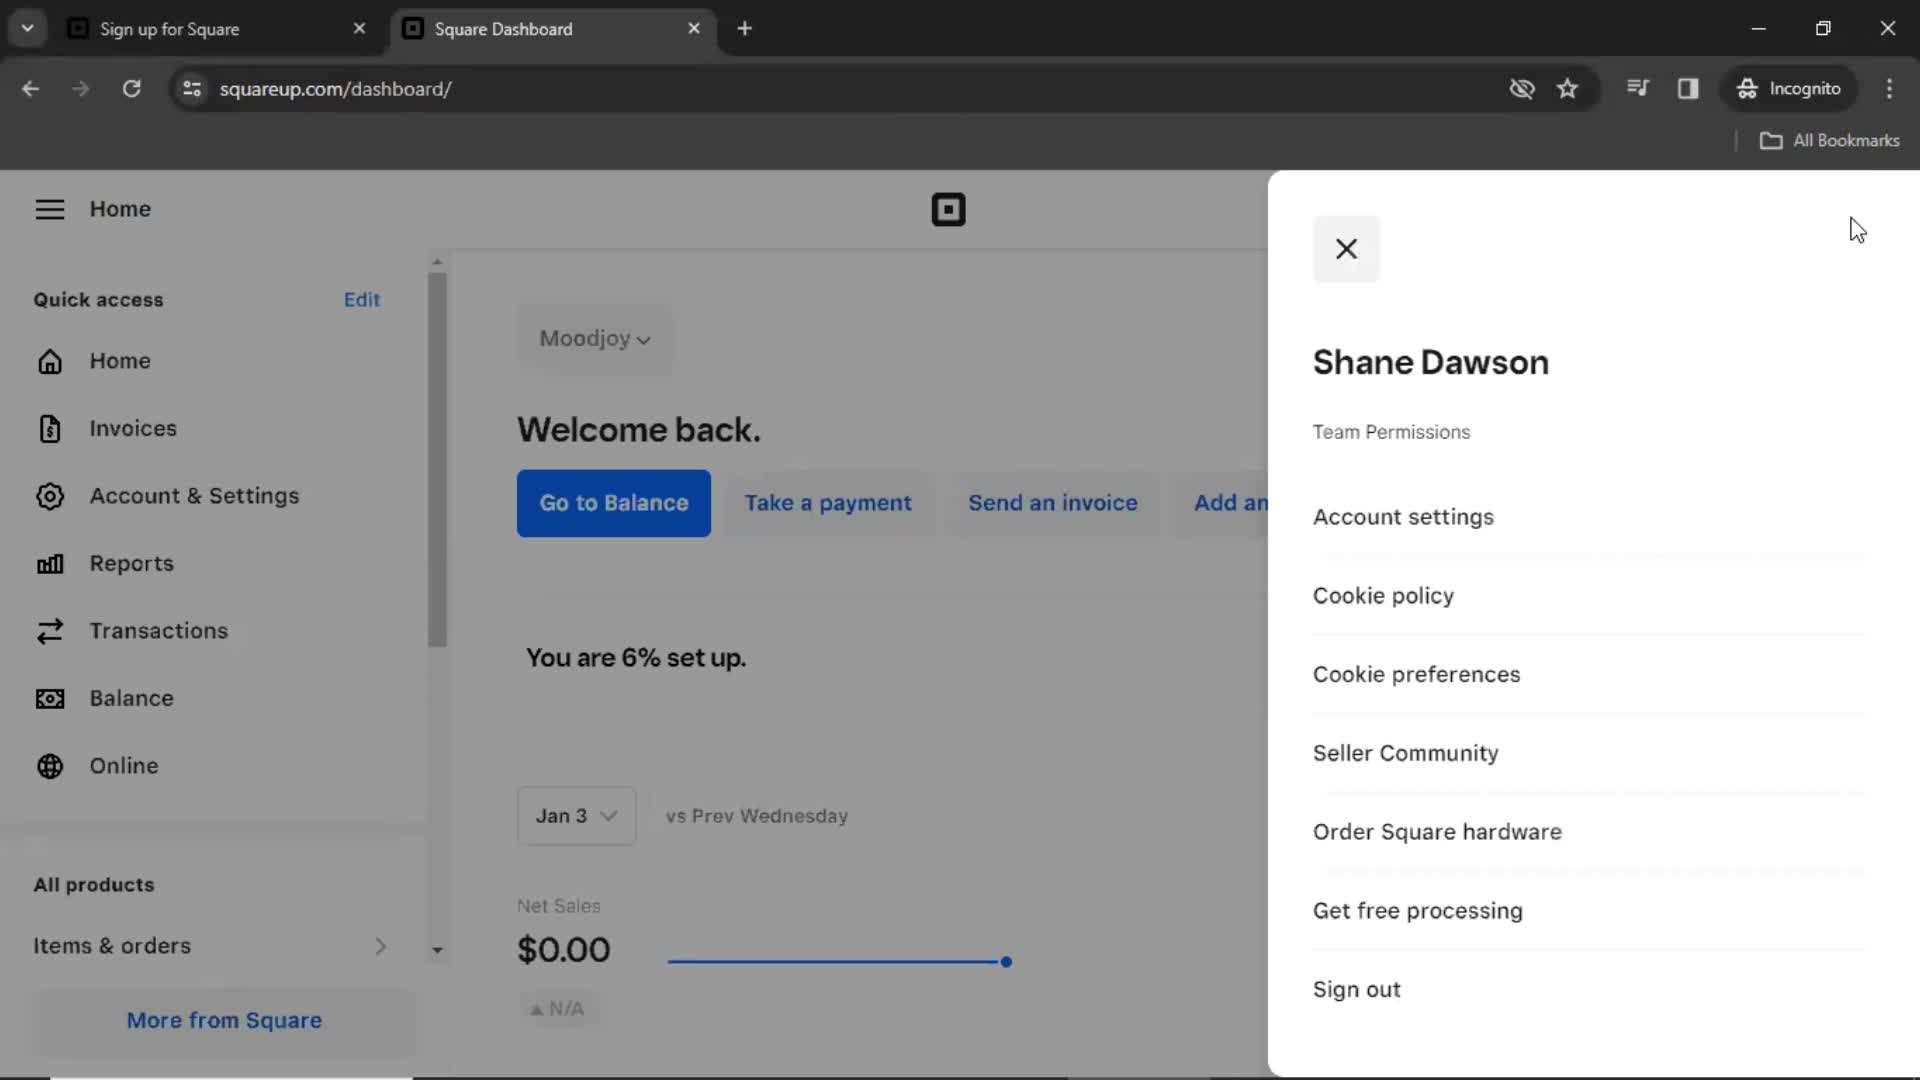Open the Account & Settings icon
The image size is (1920, 1080).
[x=49, y=495]
